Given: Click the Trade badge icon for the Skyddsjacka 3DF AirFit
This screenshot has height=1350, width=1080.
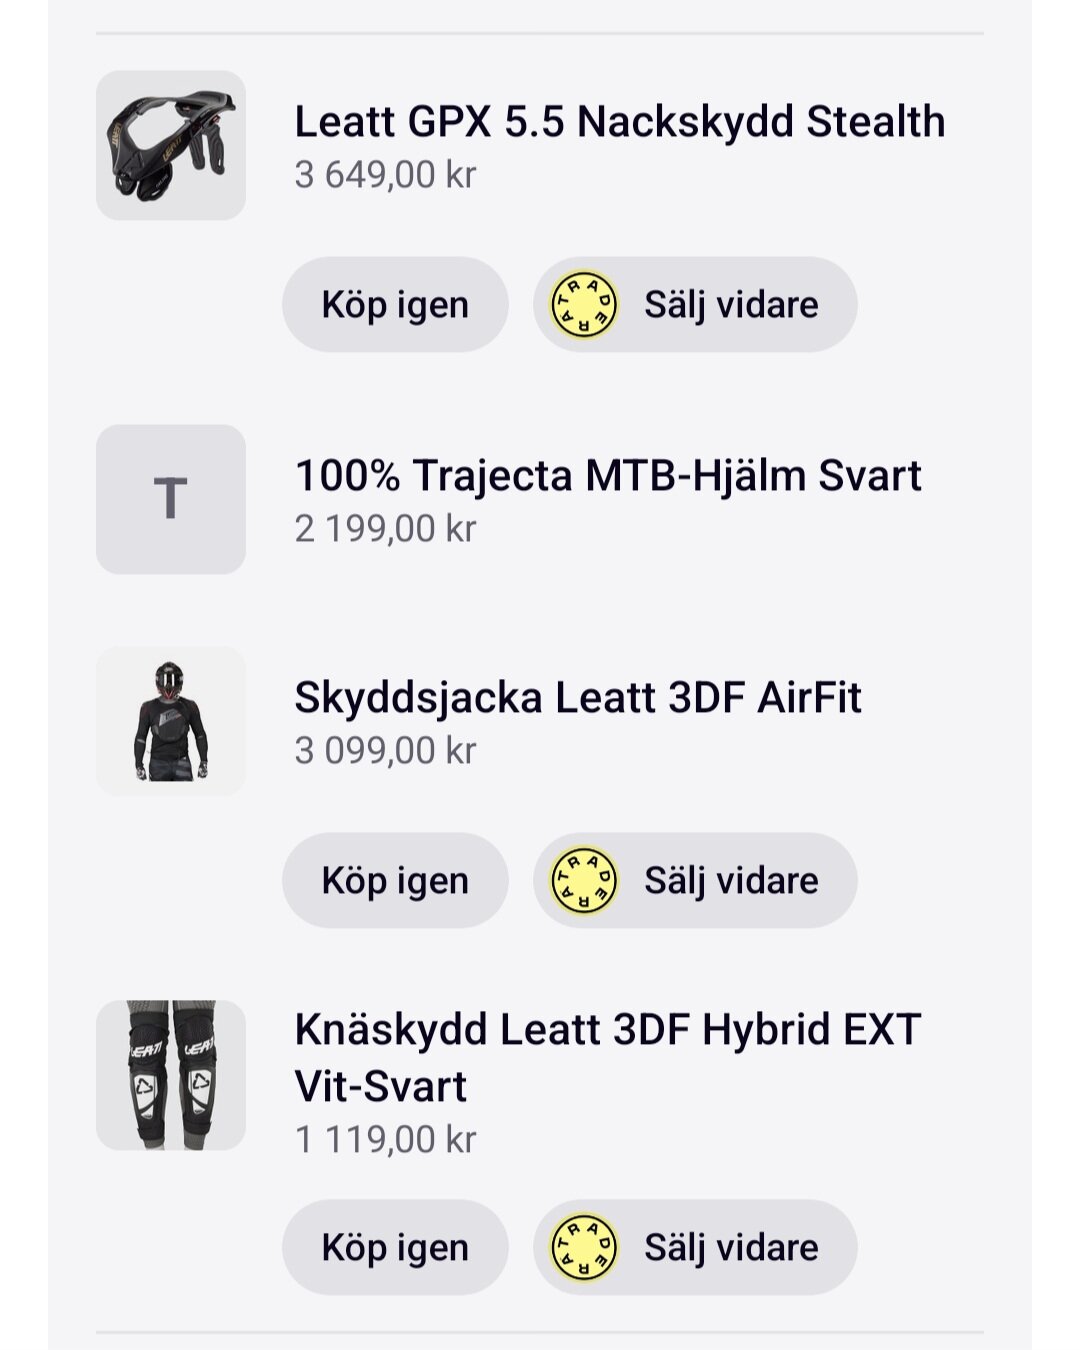Looking at the screenshot, I should (585, 881).
